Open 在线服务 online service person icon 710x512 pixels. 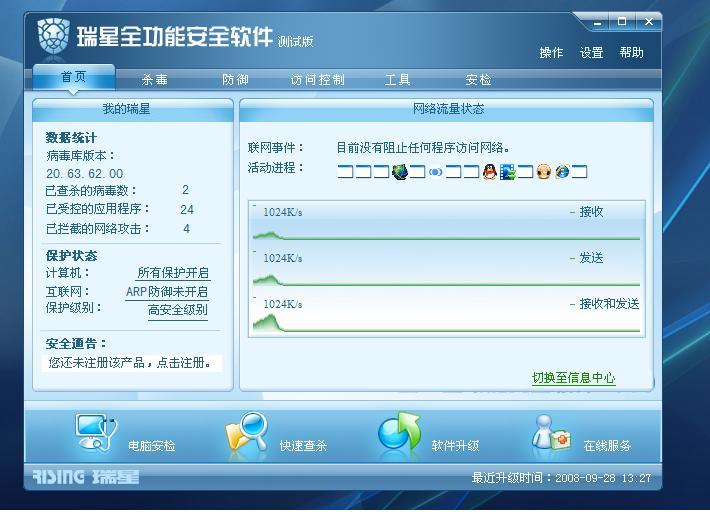pos(551,432)
